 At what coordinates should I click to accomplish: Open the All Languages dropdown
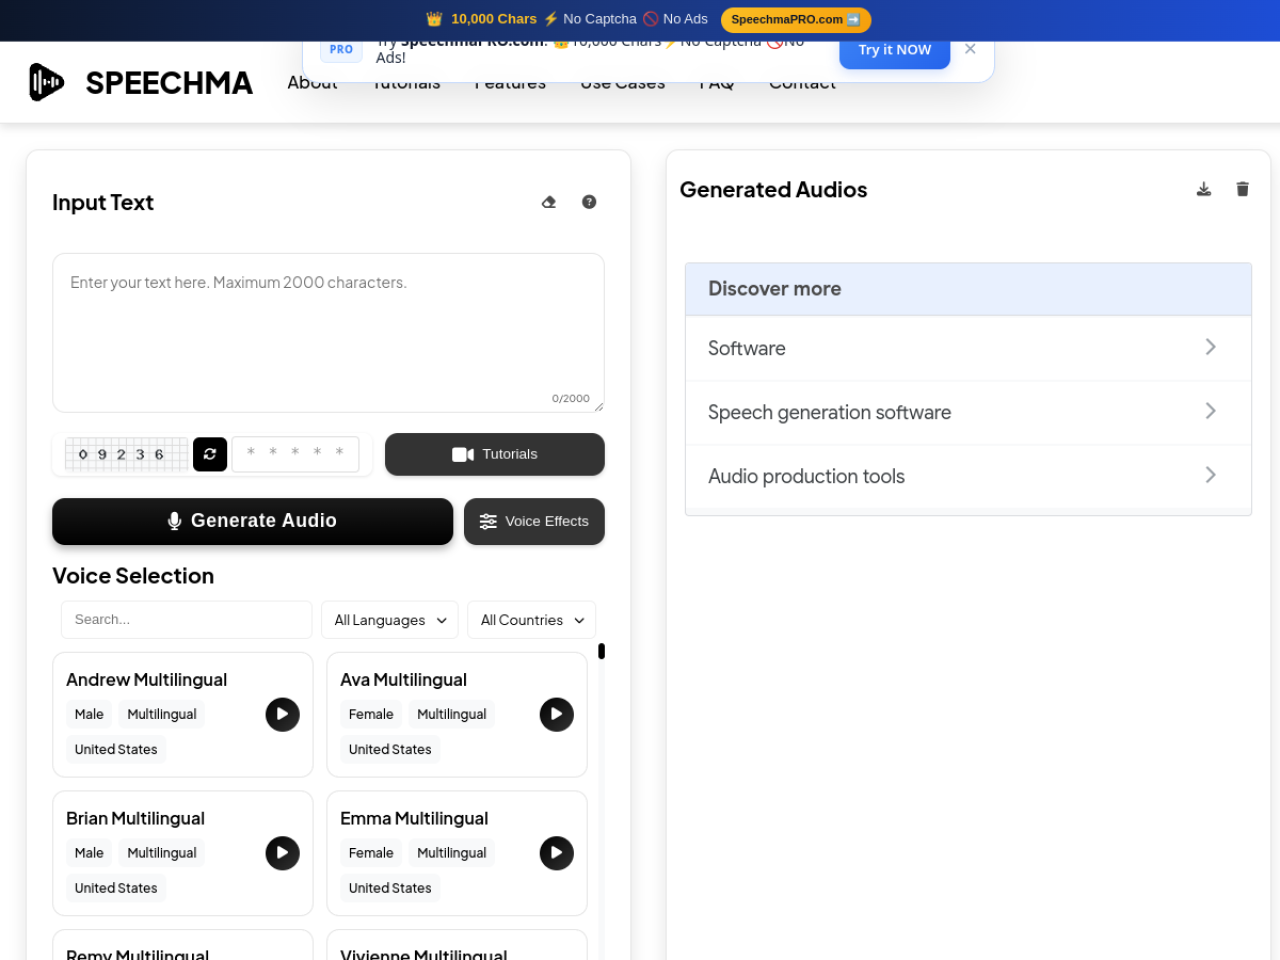click(390, 620)
